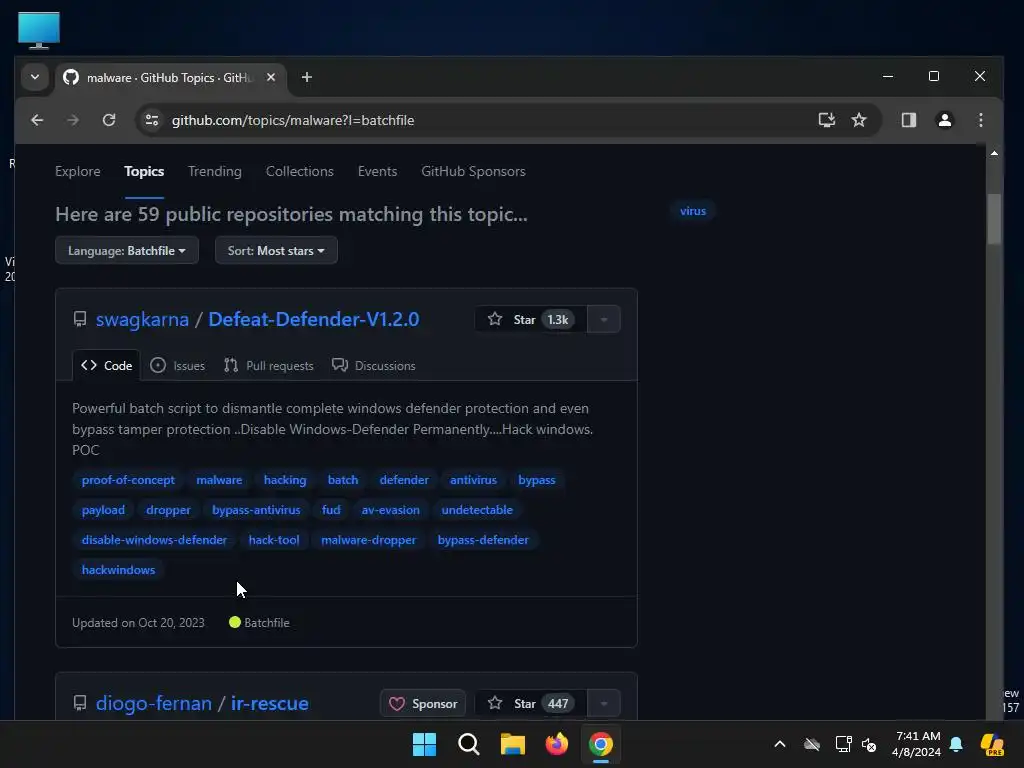Click the defender topic tag
Image resolution: width=1024 pixels, height=768 pixels.
point(404,480)
